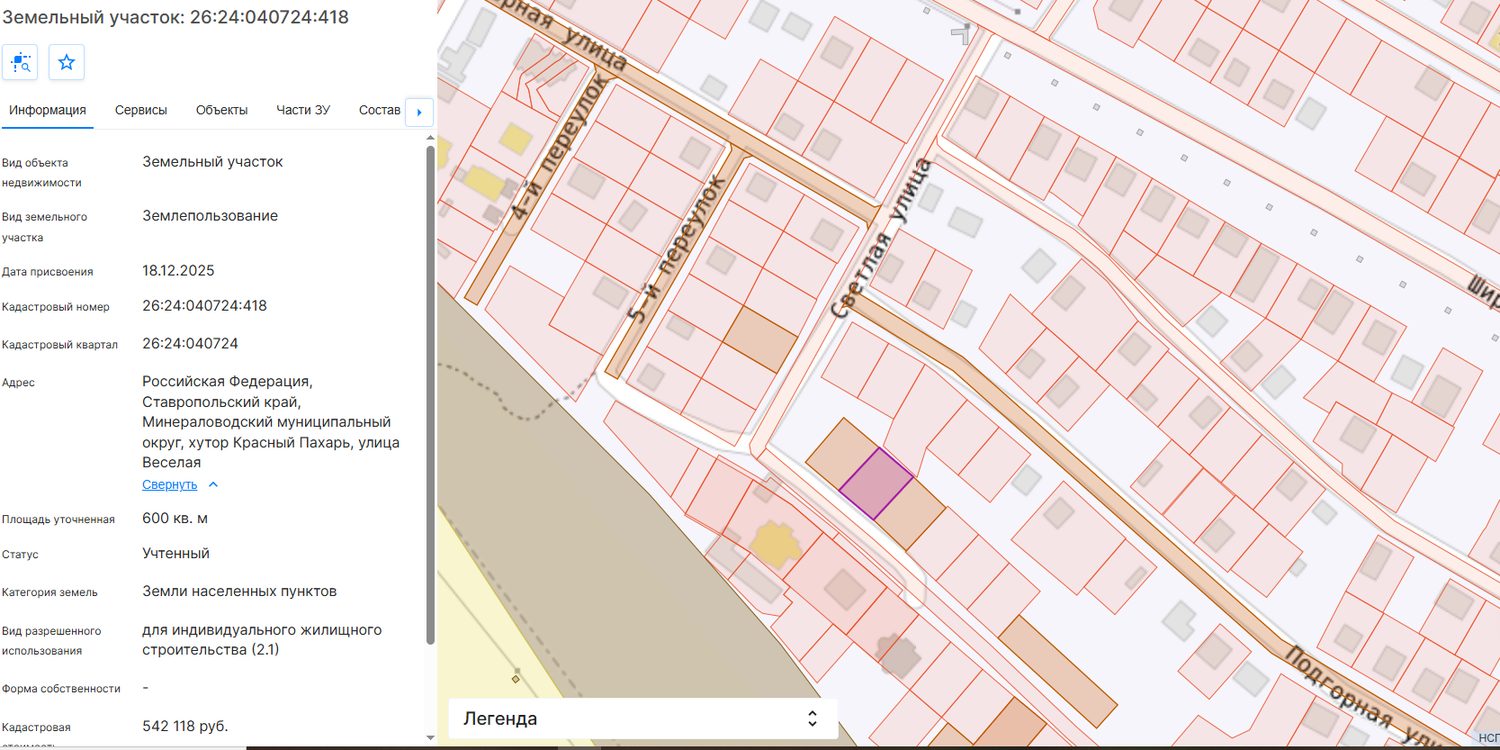Click the cadastral value 542 118 руб.
Viewport: 1500px width, 750px height.
(x=185, y=726)
